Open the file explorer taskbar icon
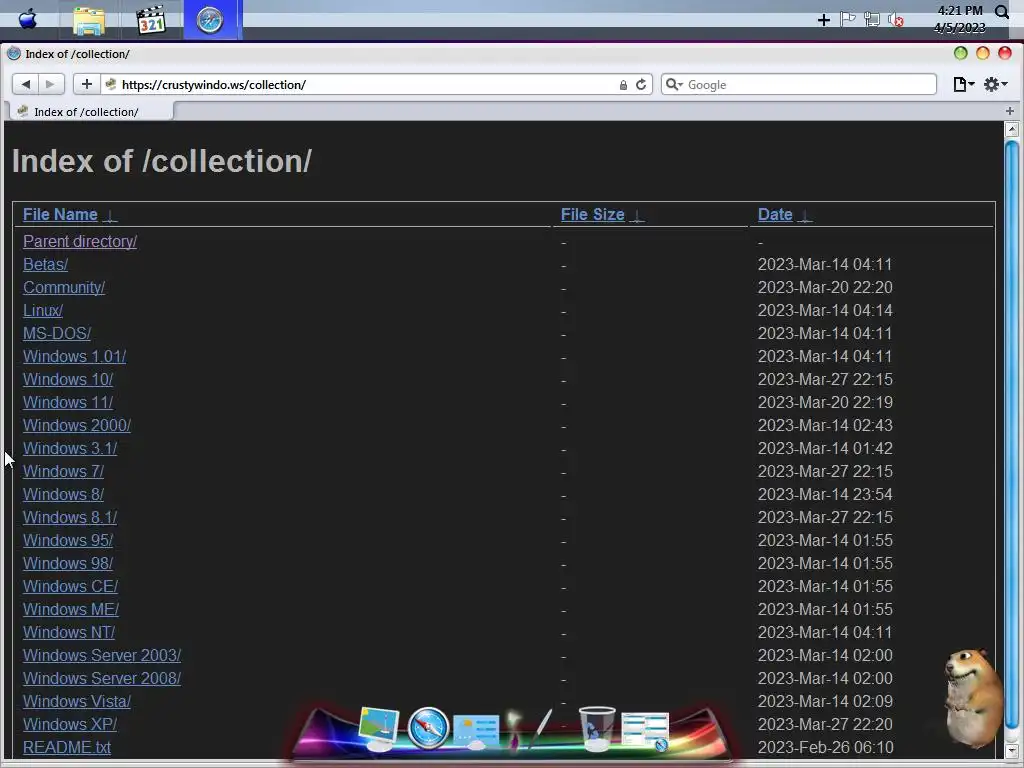1024x768 pixels. pyautogui.click(x=89, y=21)
